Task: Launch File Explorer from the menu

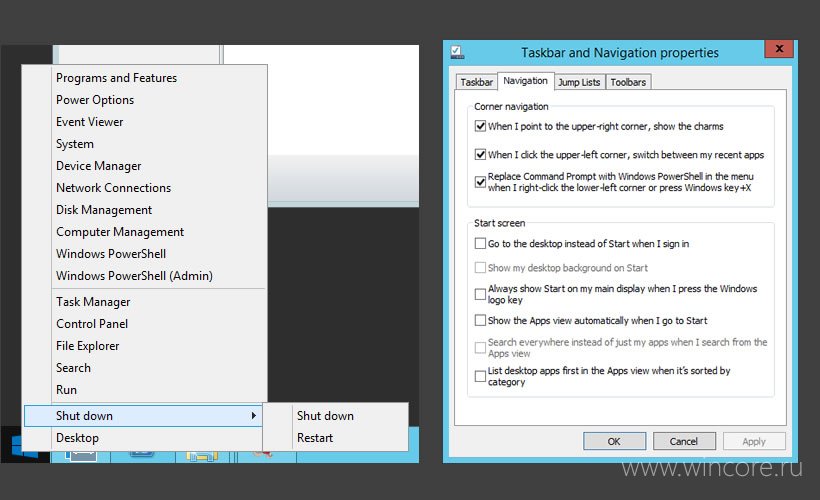Action: [143, 346]
